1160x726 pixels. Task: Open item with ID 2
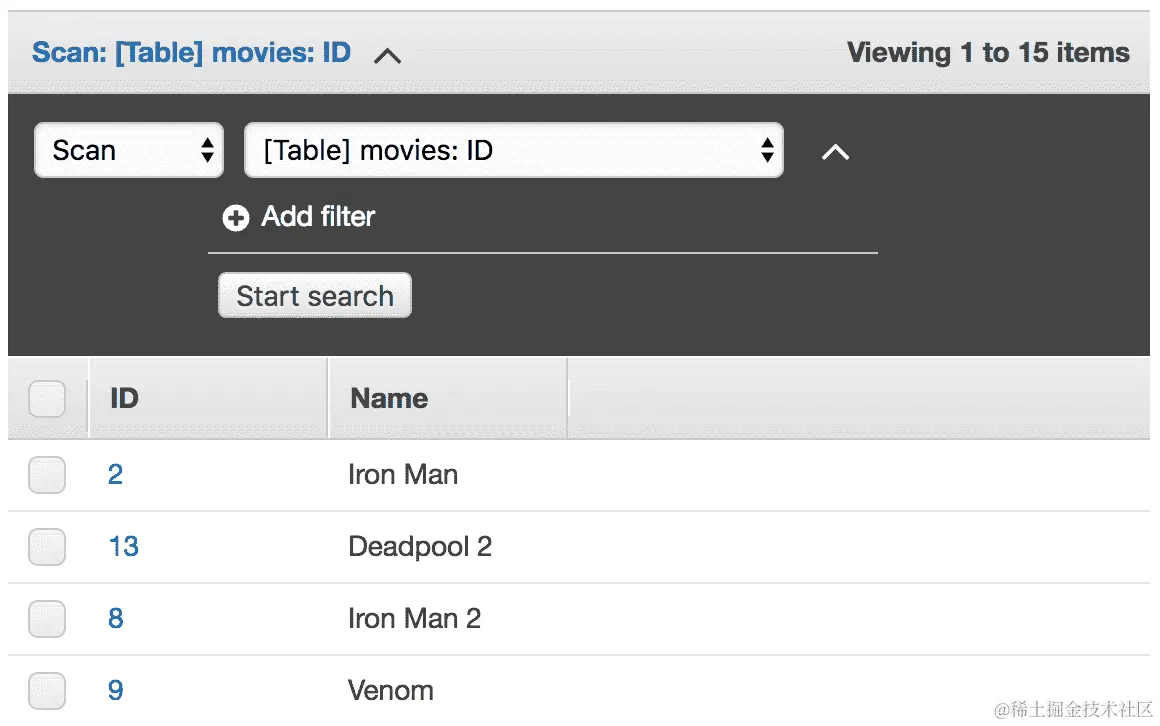(115, 475)
